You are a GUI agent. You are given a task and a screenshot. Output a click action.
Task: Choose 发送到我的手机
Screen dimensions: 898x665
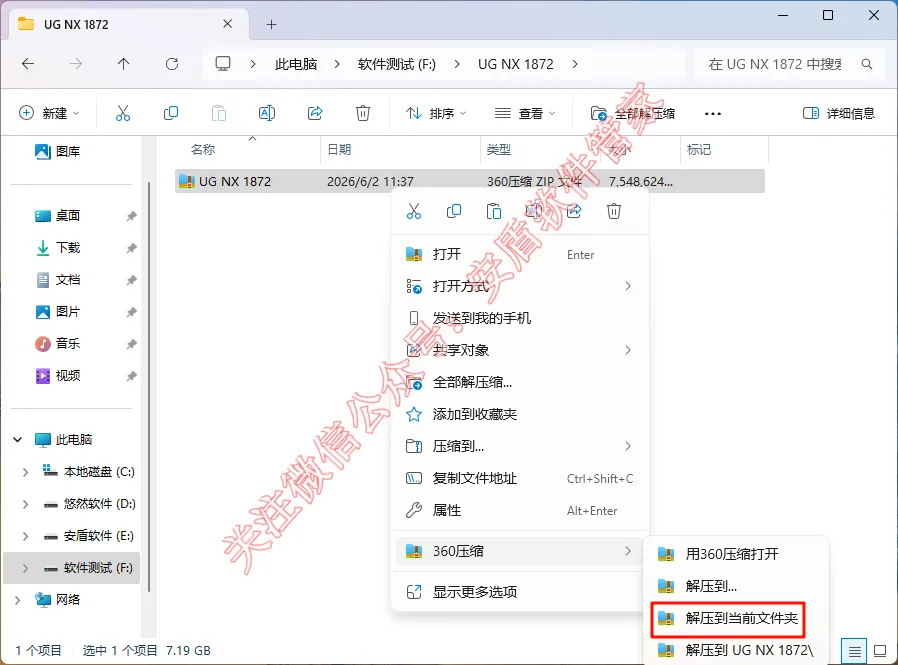pyautogui.click(x=520, y=318)
